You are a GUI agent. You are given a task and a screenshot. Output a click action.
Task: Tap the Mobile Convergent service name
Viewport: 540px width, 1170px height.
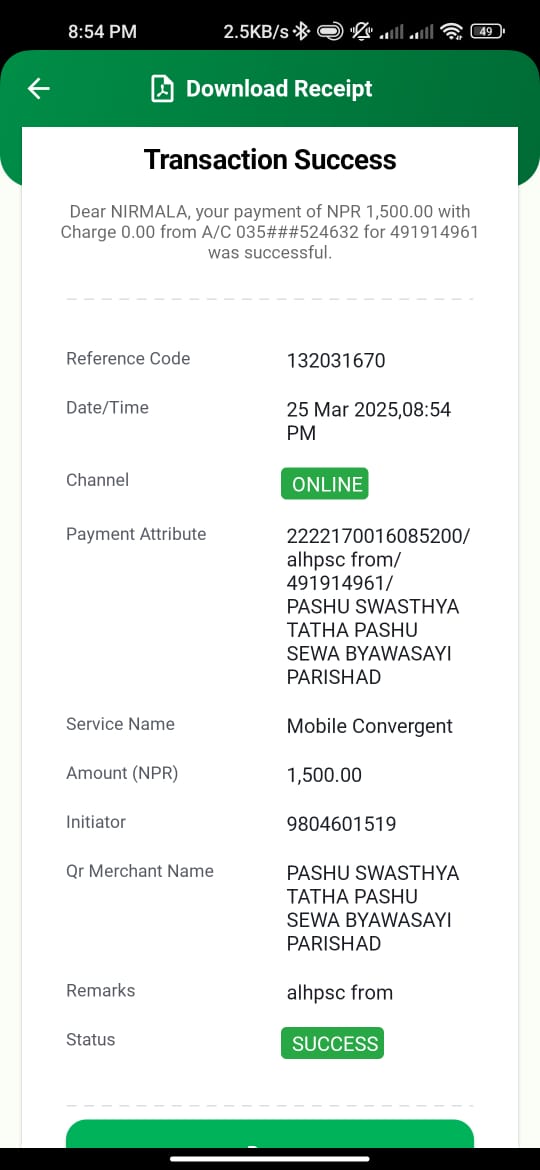[369, 726]
